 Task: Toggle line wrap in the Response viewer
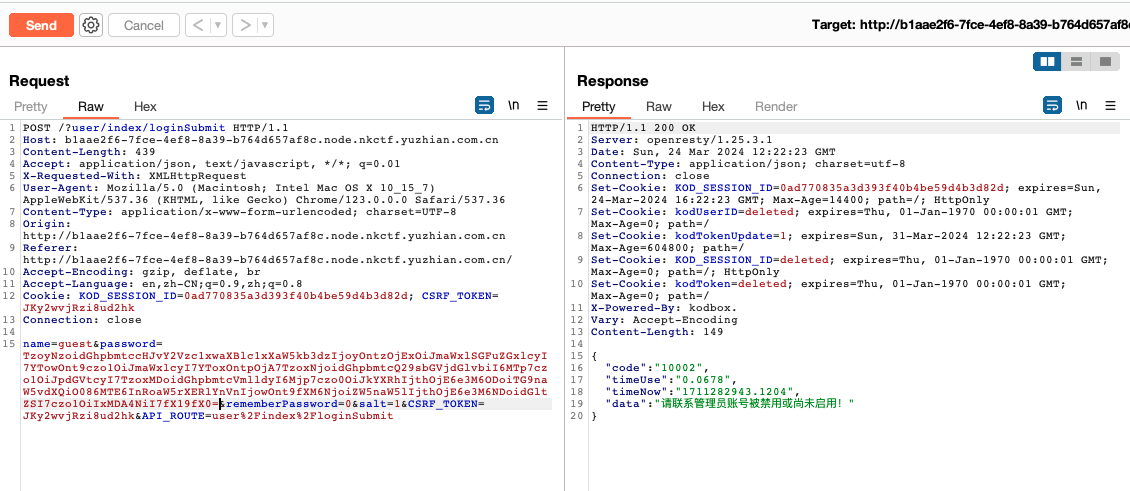point(1052,105)
